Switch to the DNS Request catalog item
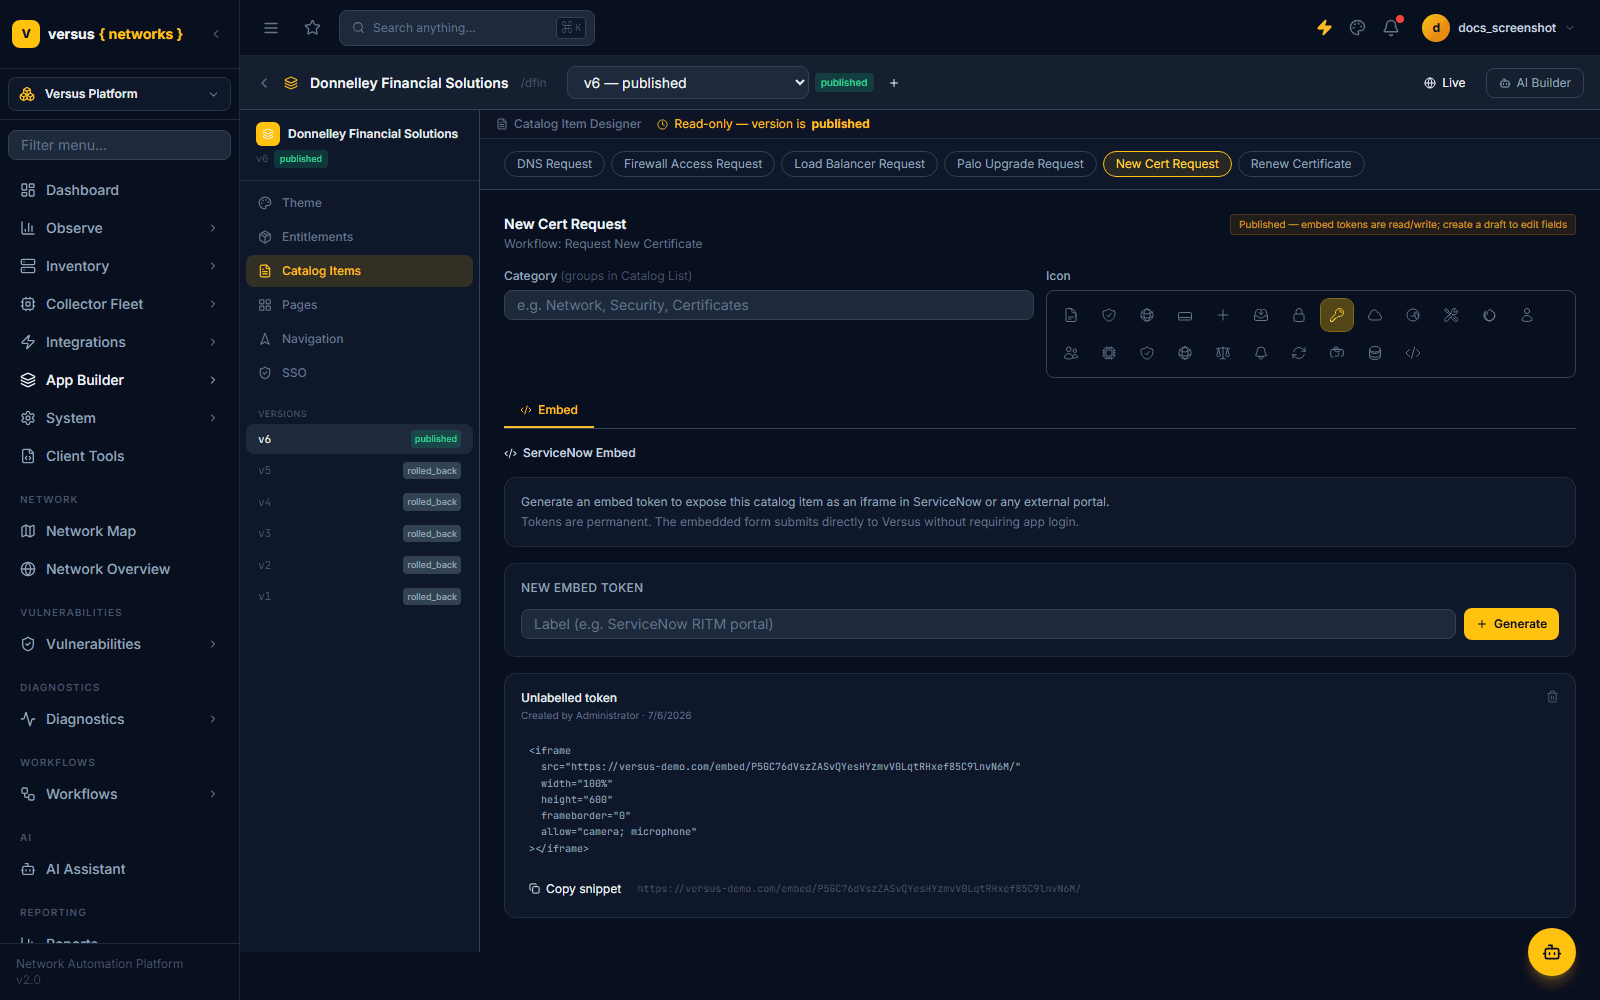This screenshot has height=1000, width=1600. click(554, 164)
